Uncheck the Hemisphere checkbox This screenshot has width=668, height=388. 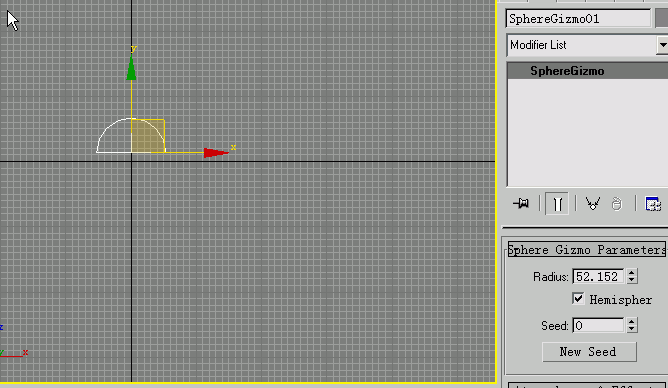coord(578,299)
